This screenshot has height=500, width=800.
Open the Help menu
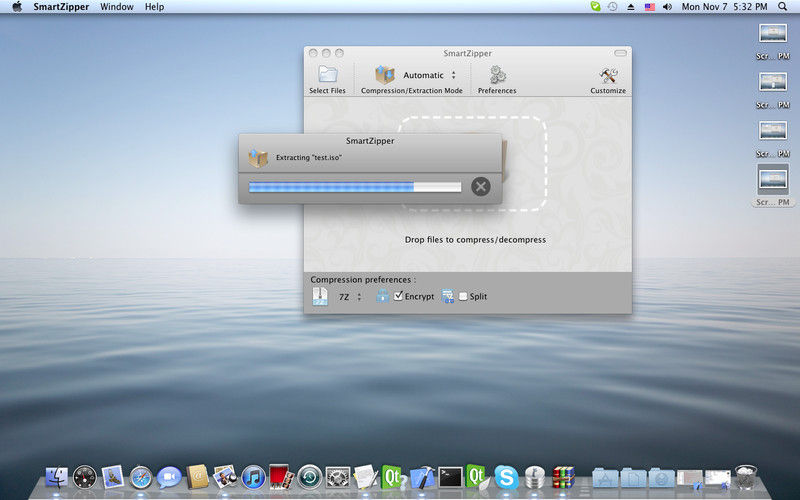(155, 7)
